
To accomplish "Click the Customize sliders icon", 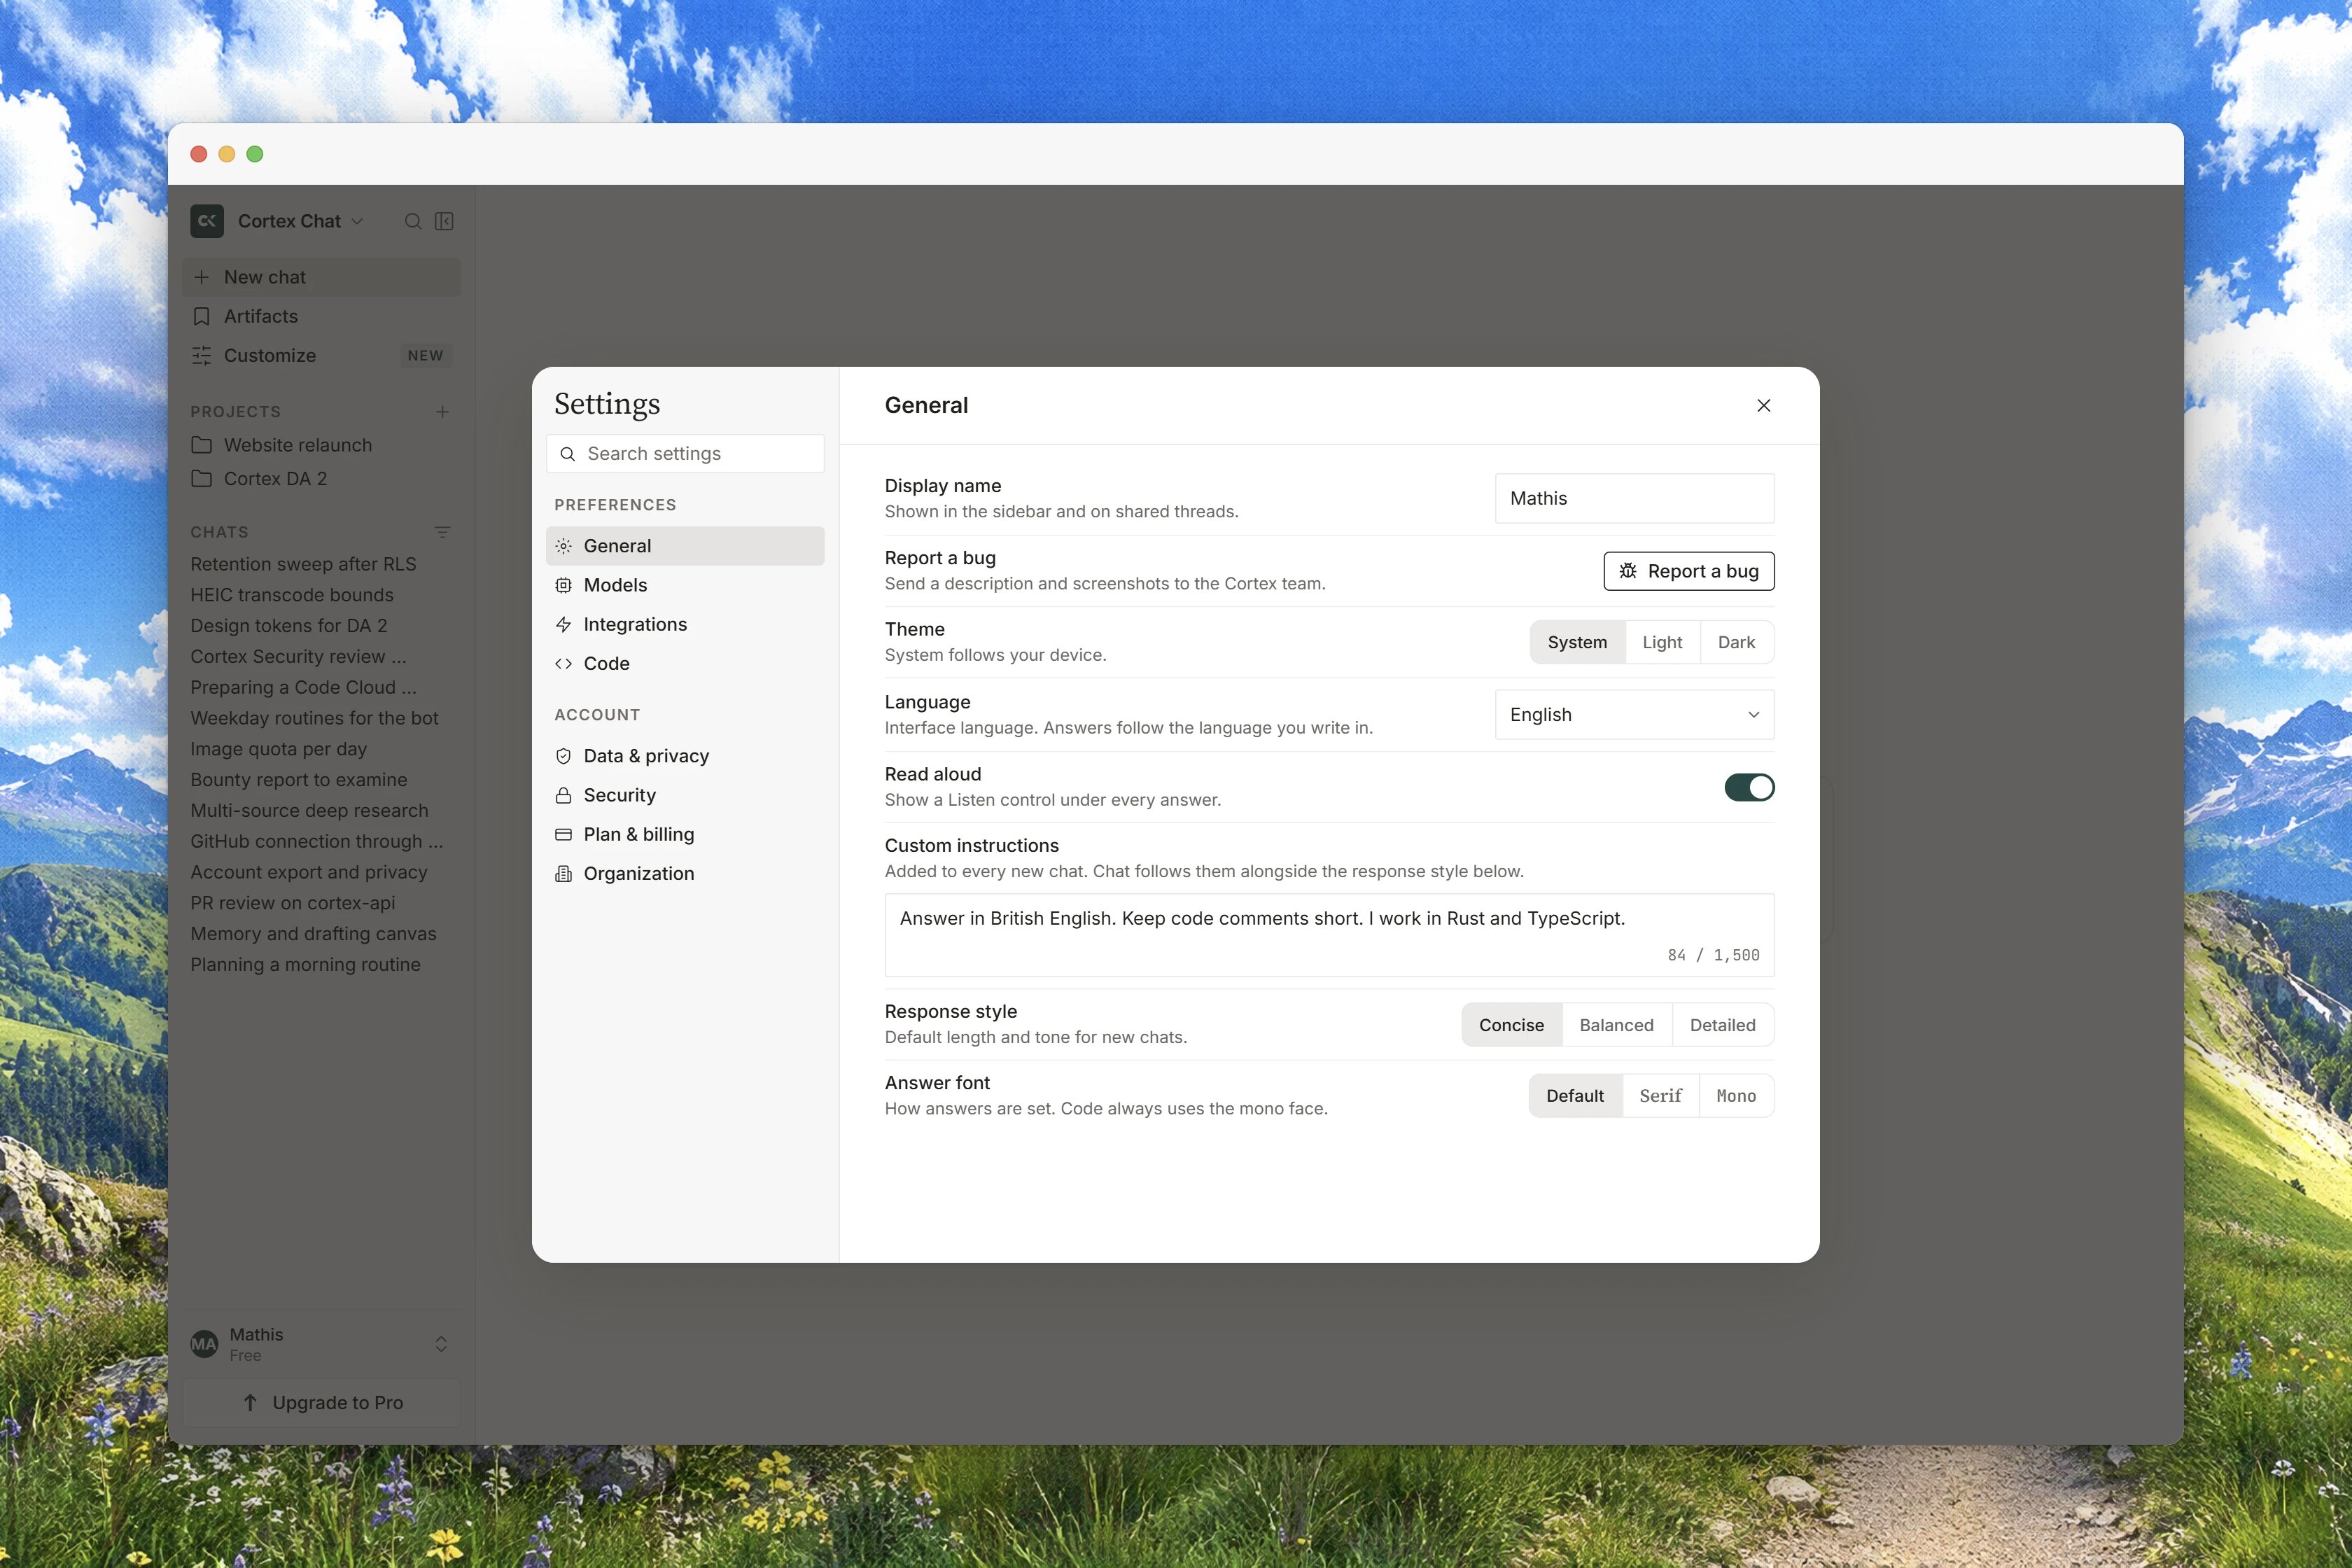I will point(202,355).
